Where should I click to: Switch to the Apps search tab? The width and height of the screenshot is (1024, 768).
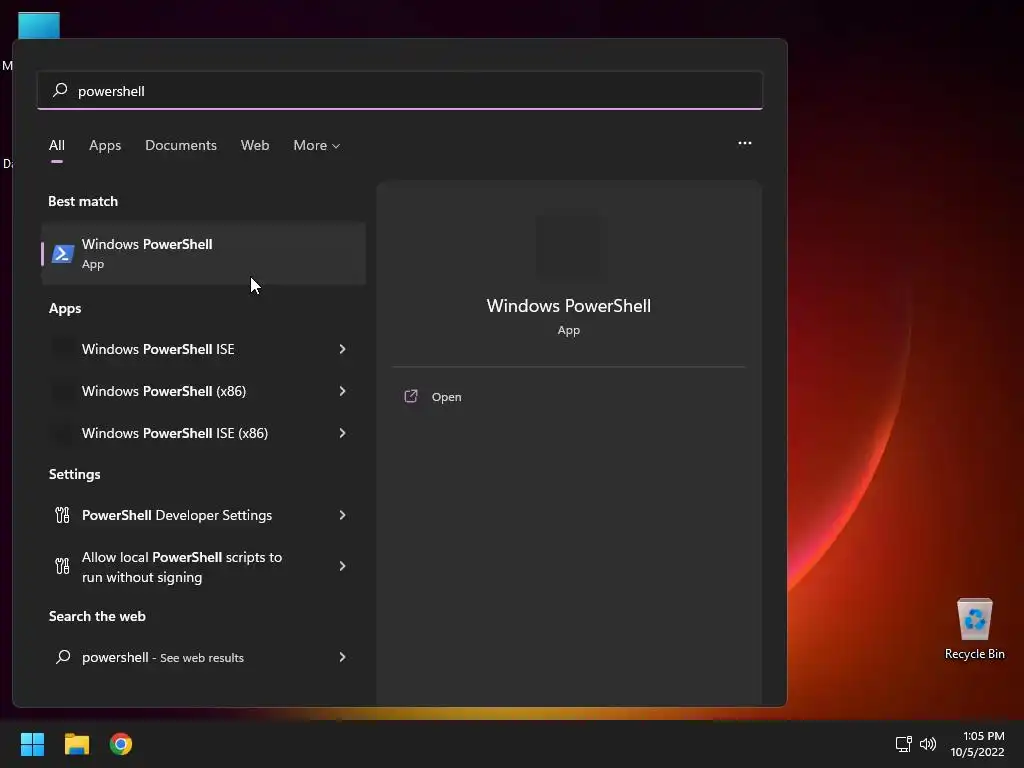tap(105, 145)
